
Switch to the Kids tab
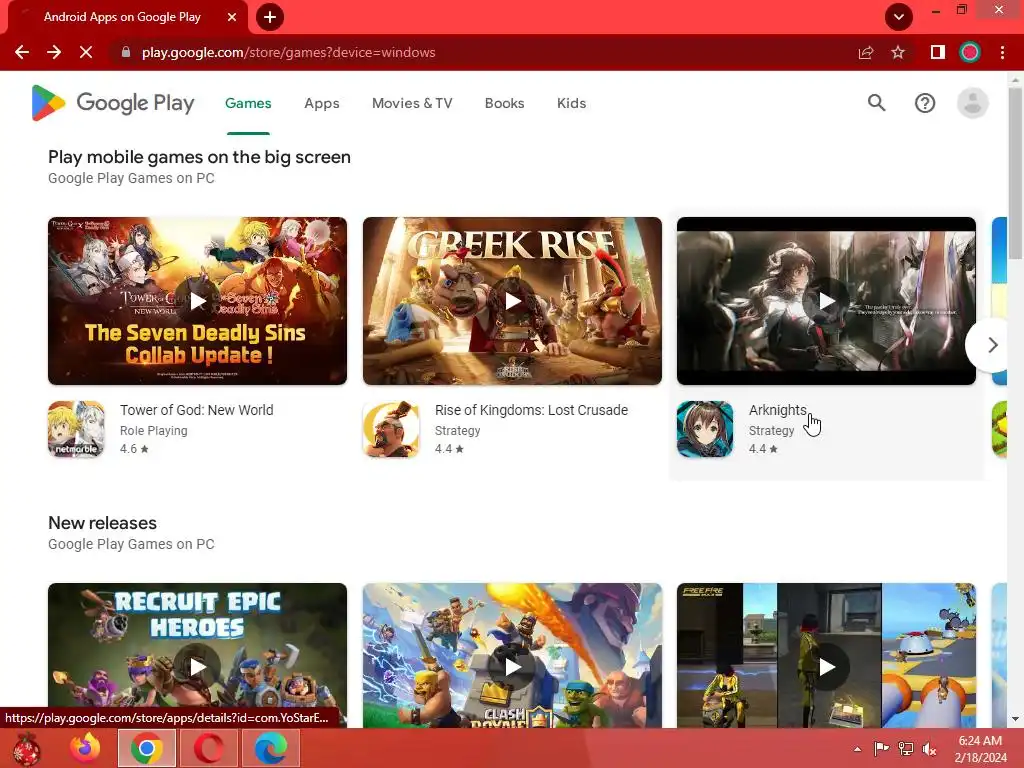click(571, 103)
